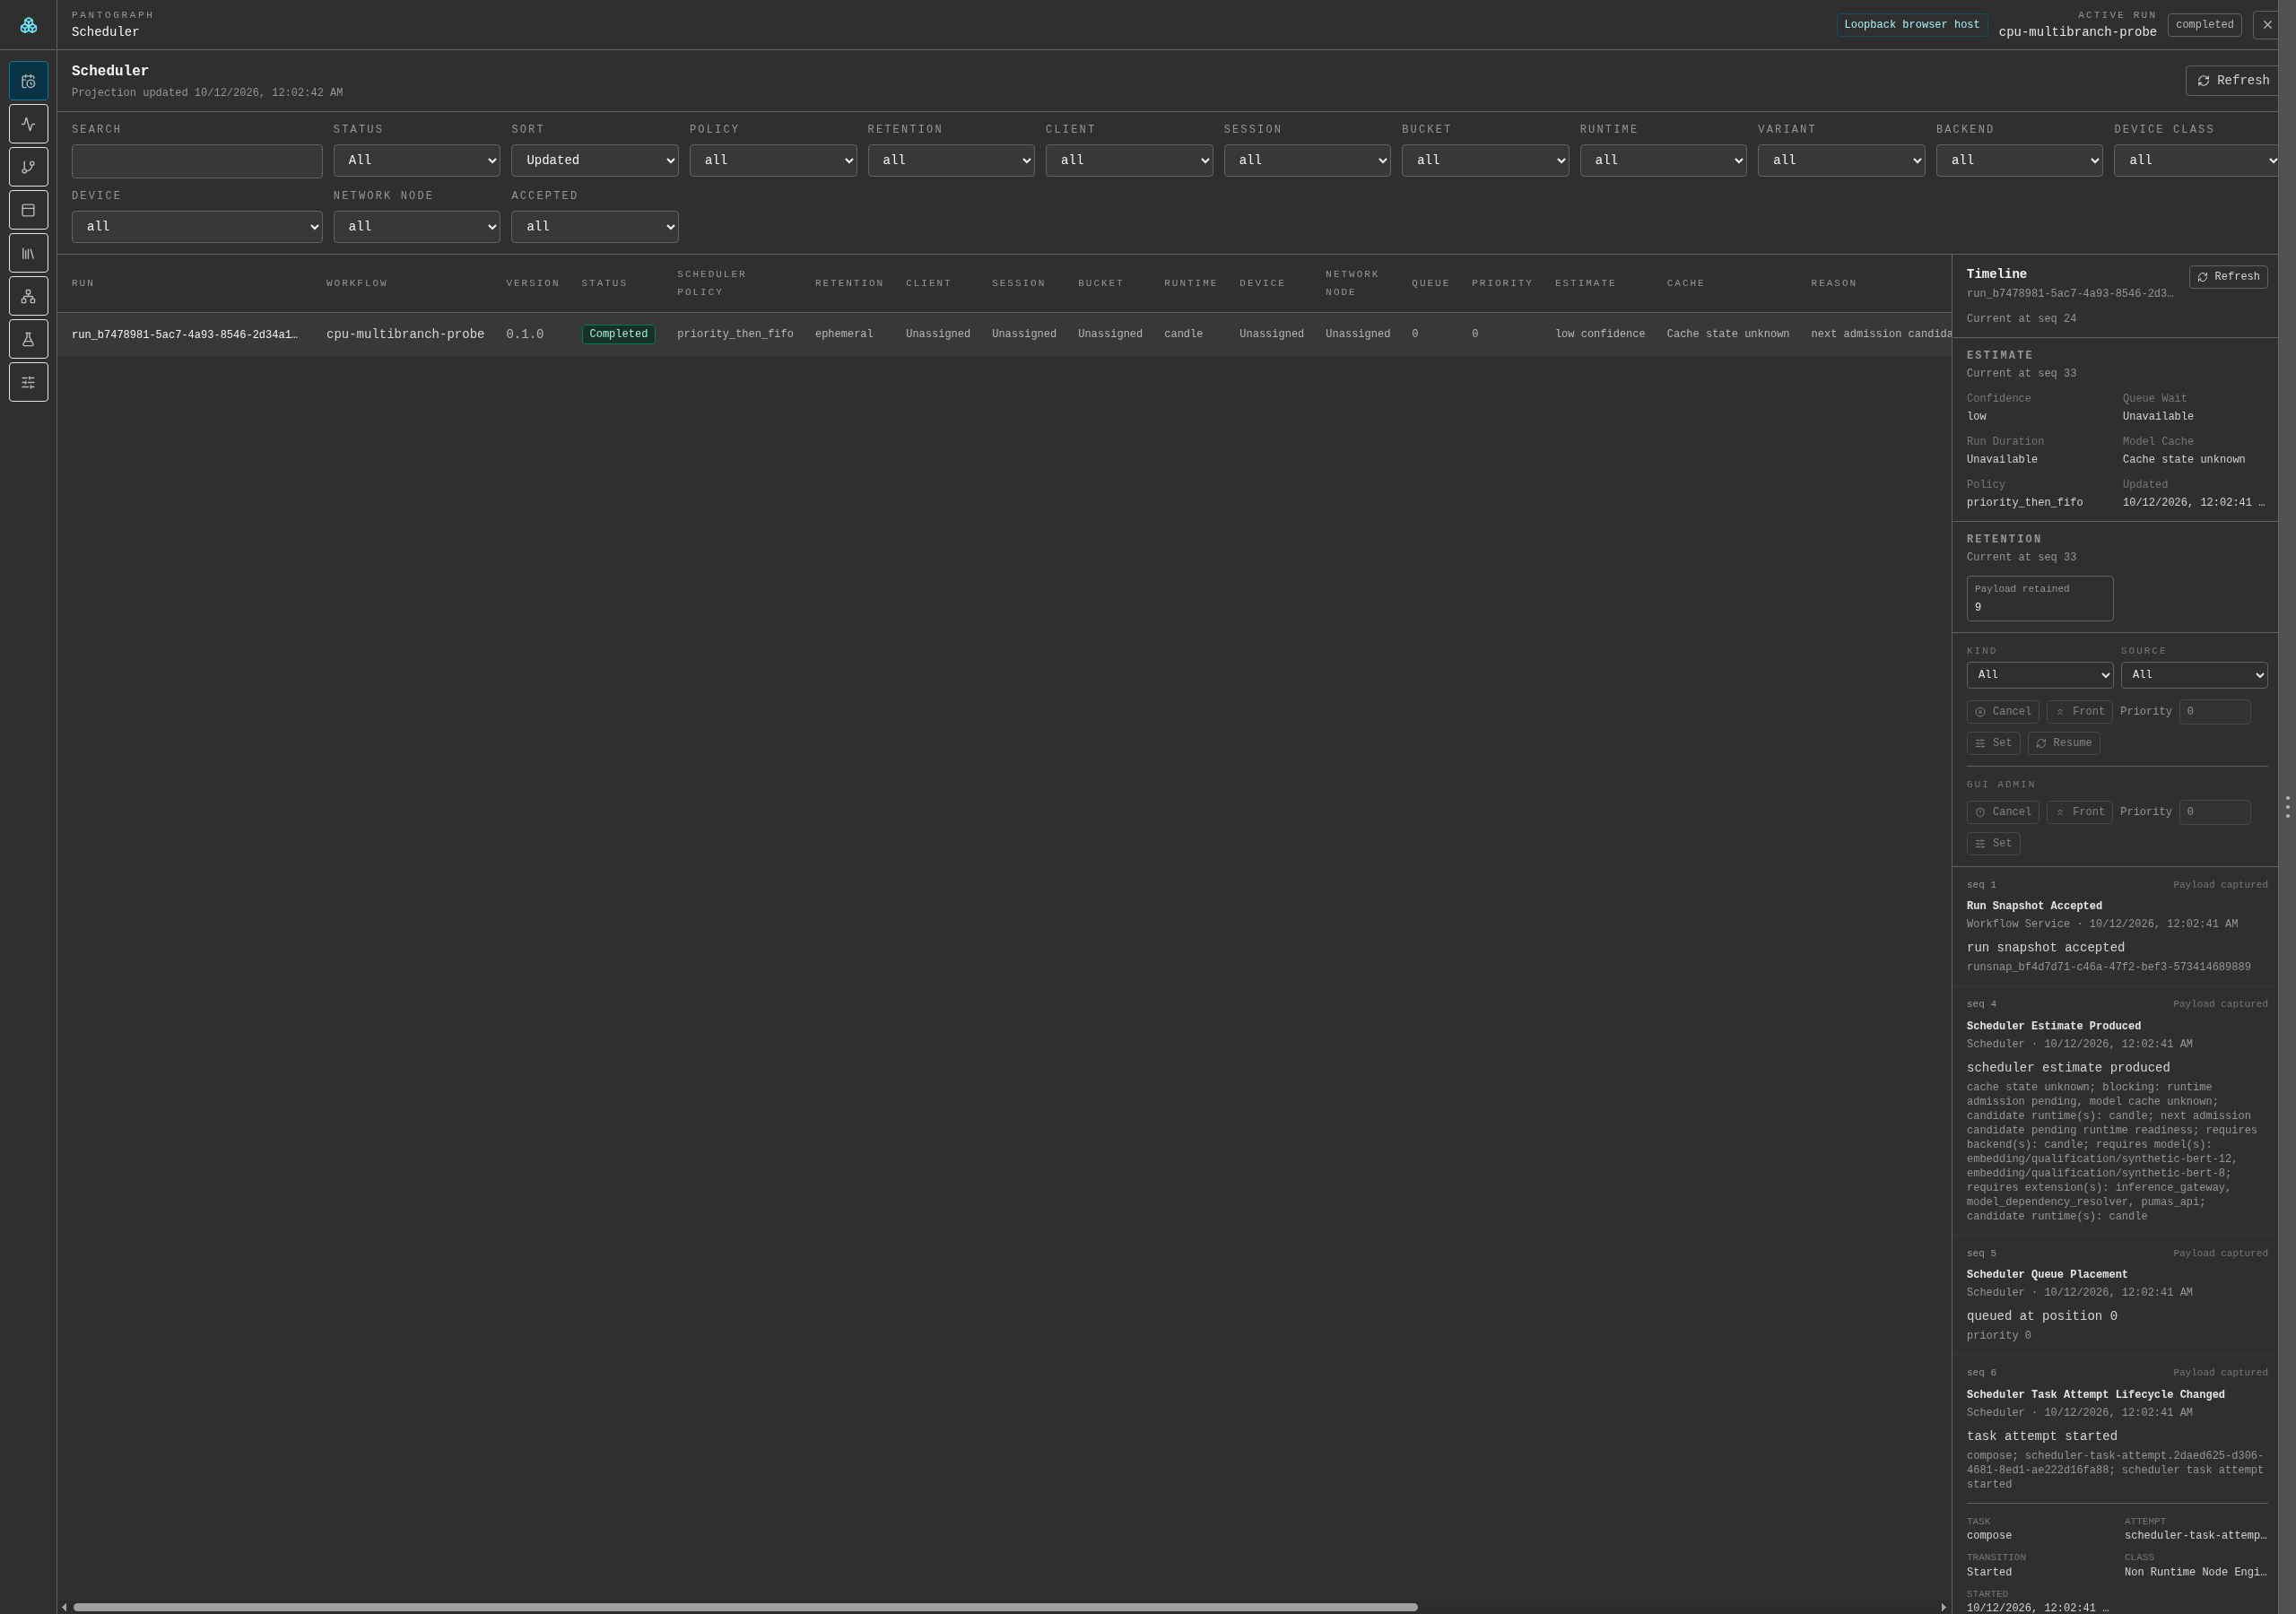Click Cache state unknown table cell
Image resolution: width=2296 pixels, height=1614 pixels.
pyautogui.click(x=1728, y=334)
